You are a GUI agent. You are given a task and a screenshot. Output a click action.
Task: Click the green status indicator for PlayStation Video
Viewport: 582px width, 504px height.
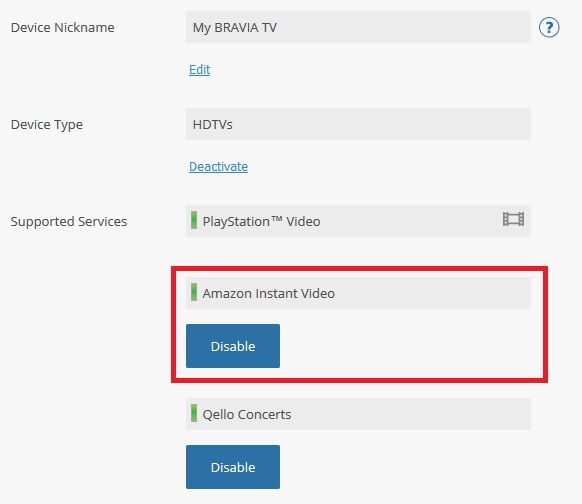coord(194,220)
